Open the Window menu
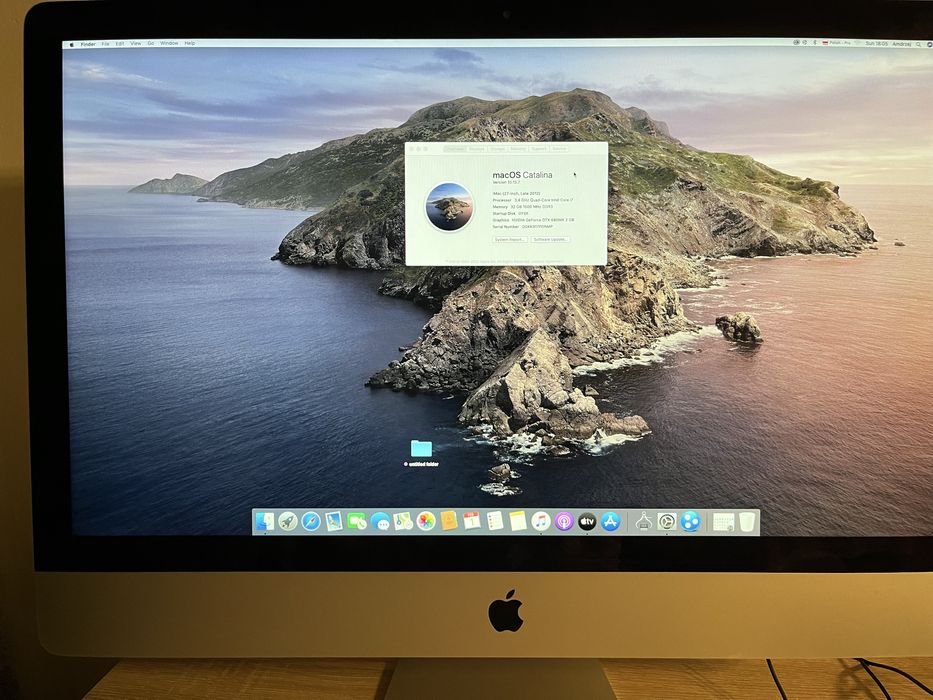This screenshot has width=933, height=700. pos(169,44)
